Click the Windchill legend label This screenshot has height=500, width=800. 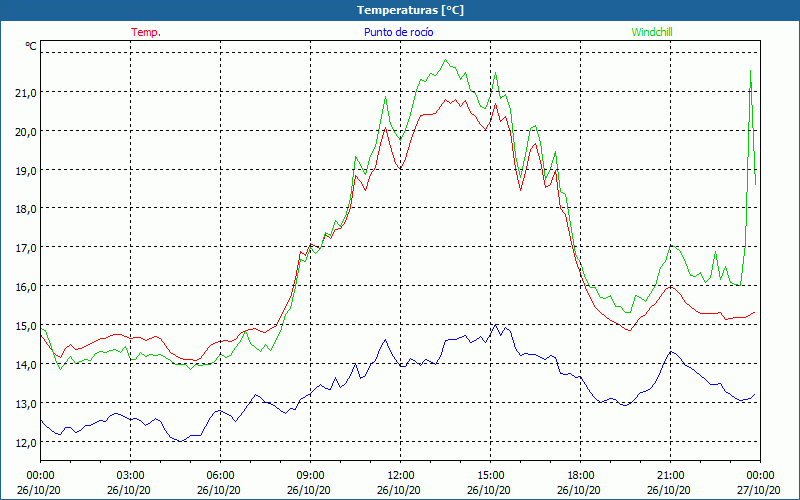(x=652, y=32)
